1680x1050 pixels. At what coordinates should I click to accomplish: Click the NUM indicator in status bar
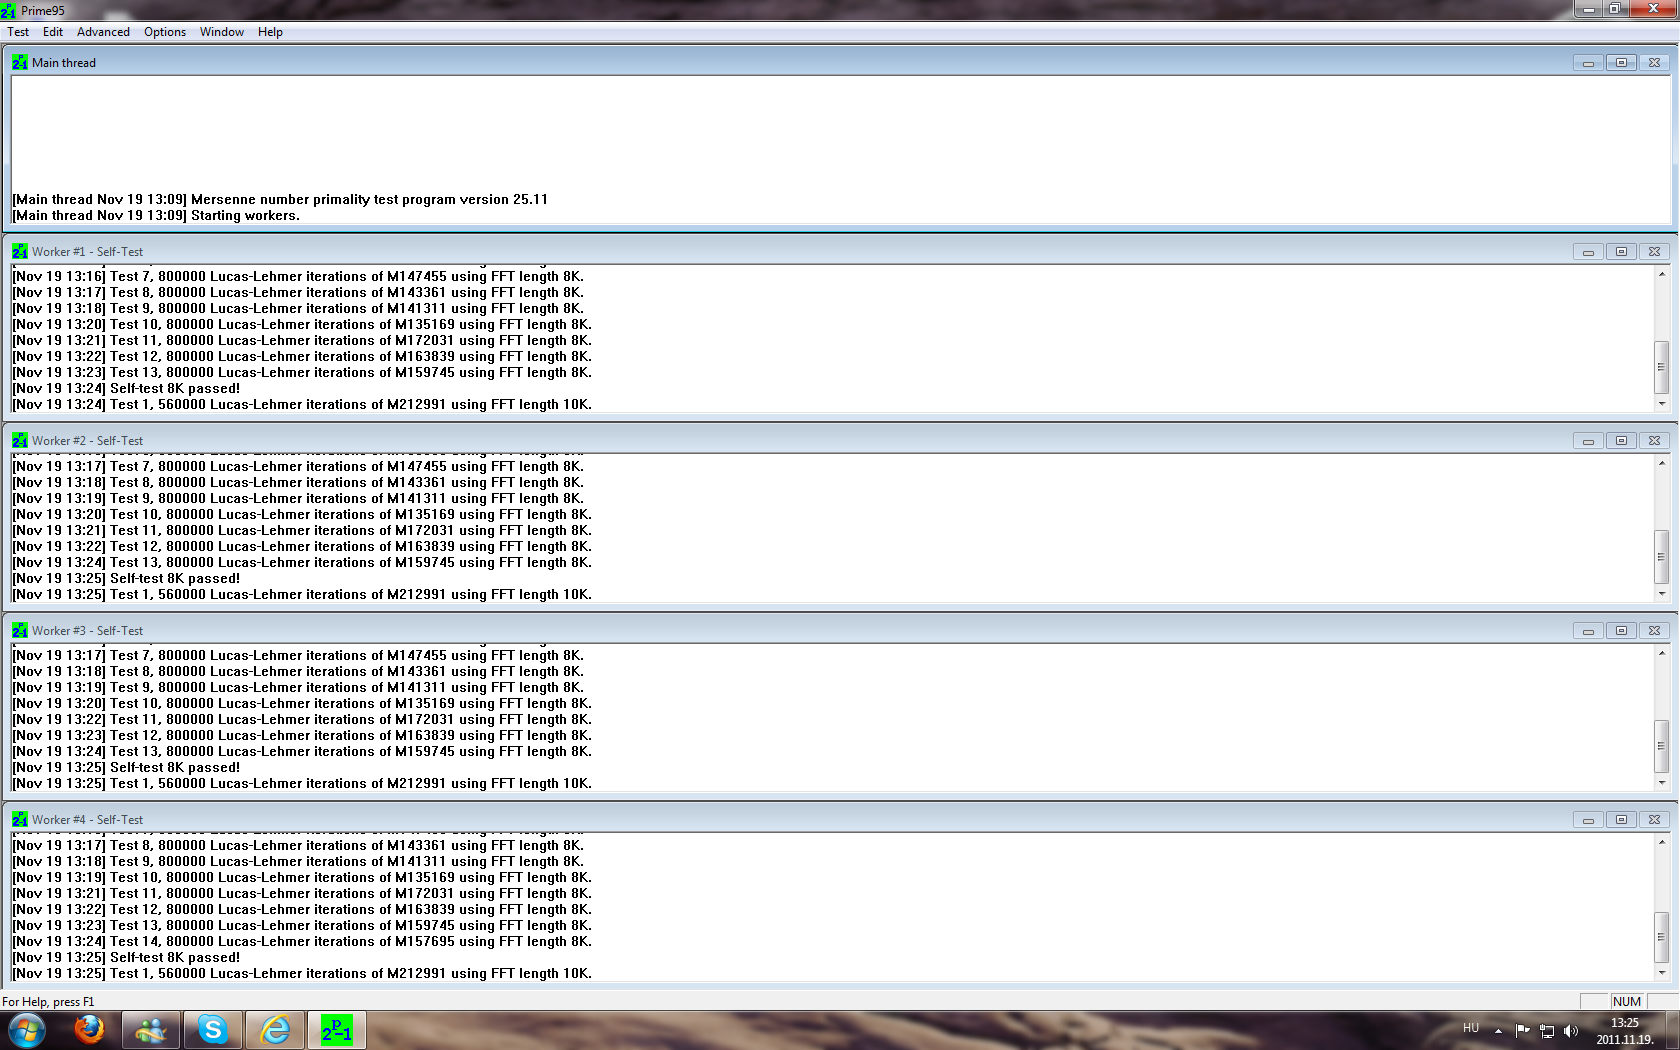1627,1001
